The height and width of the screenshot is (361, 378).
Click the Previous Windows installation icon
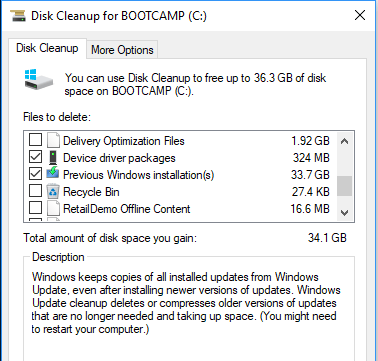[x=53, y=174]
